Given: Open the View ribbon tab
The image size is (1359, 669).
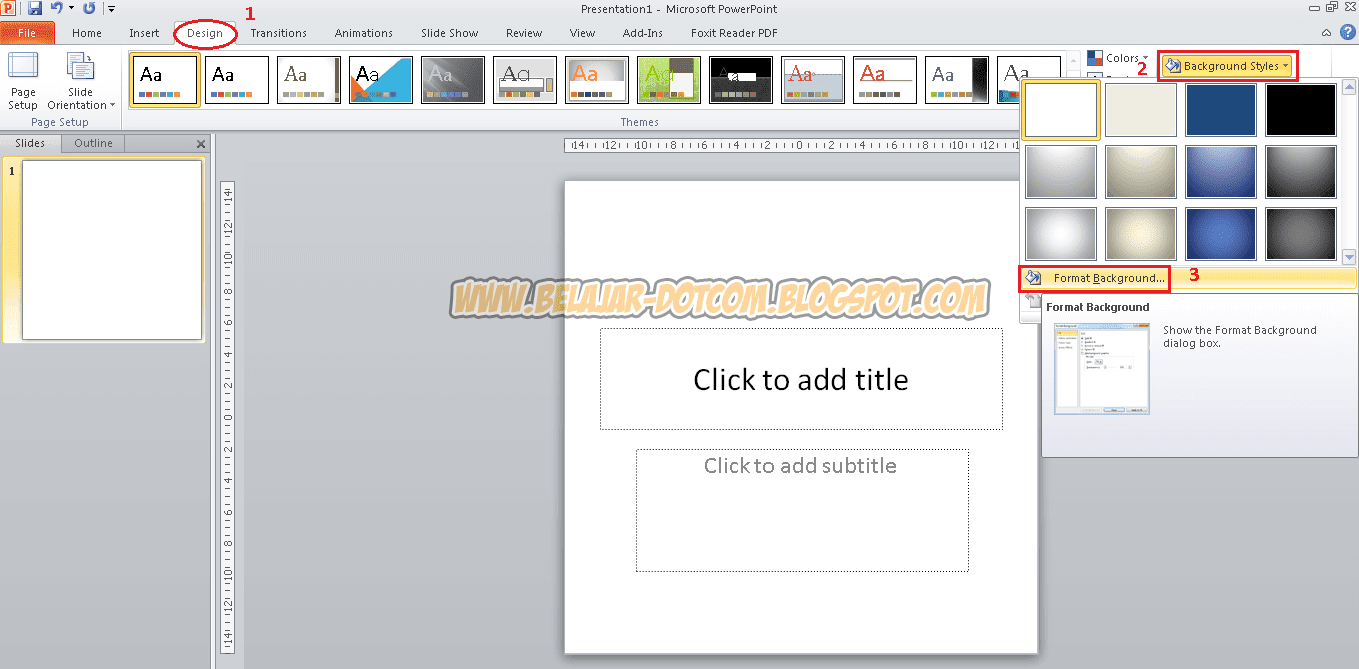Looking at the screenshot, I should click(x=583, y=33).
